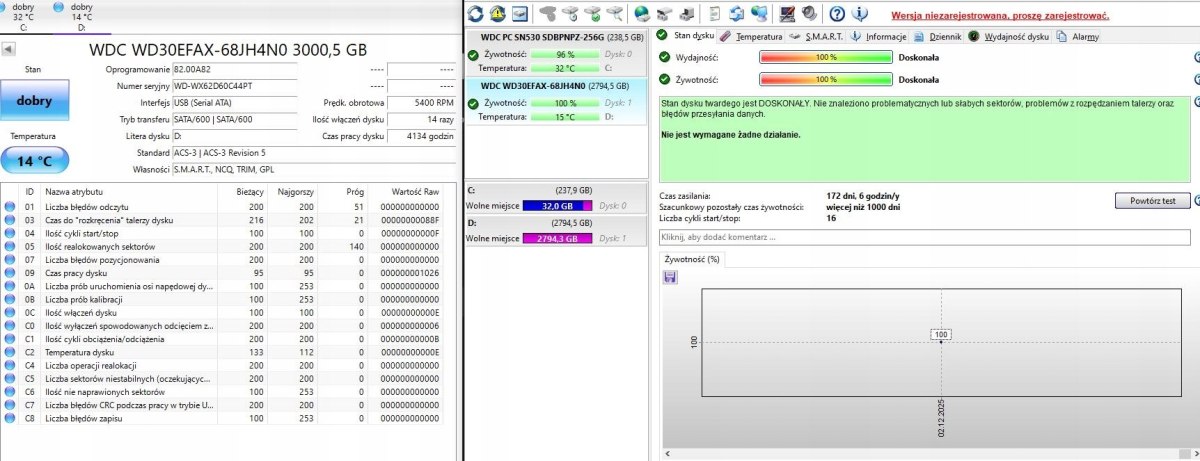Click the comment input field

click(x=924, y=237)
